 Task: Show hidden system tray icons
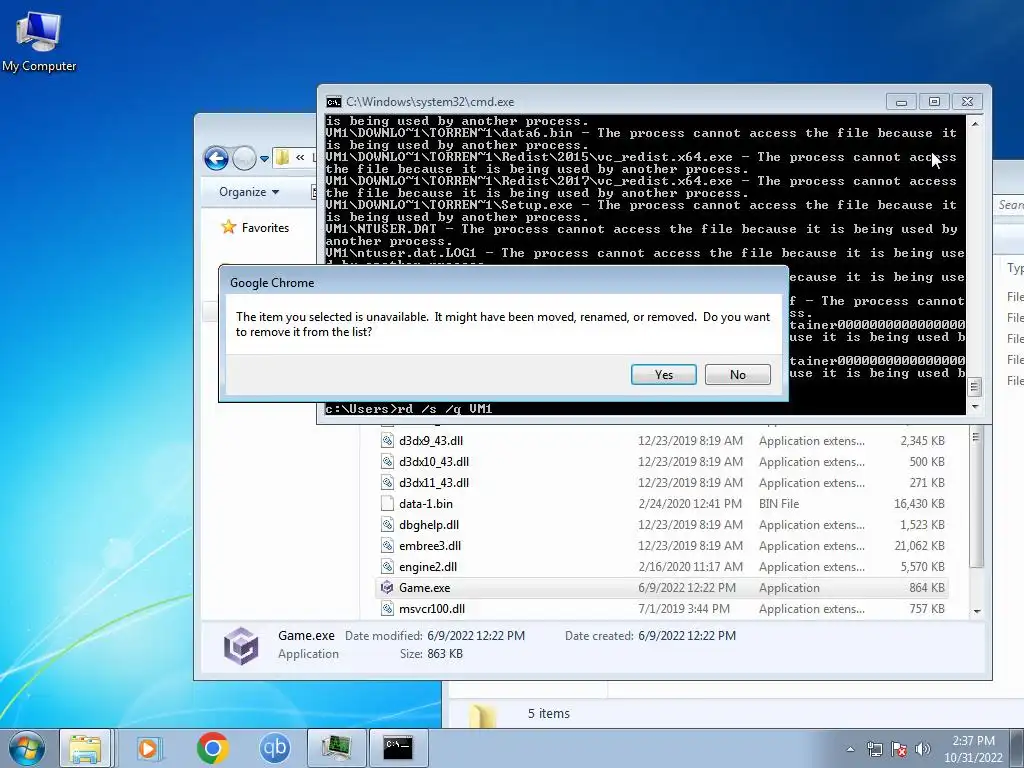(x=850, y=749)
